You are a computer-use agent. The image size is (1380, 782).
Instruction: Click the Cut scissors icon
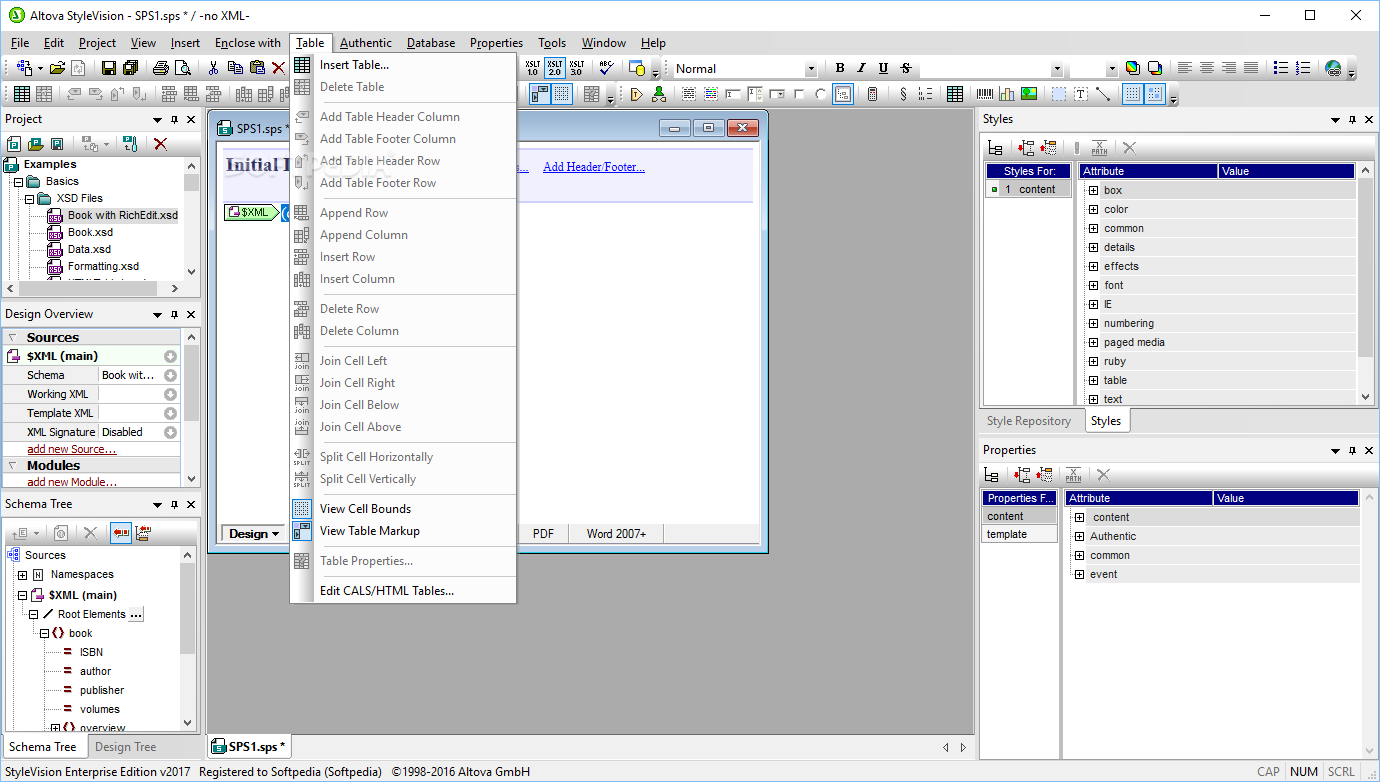point(213,68)
